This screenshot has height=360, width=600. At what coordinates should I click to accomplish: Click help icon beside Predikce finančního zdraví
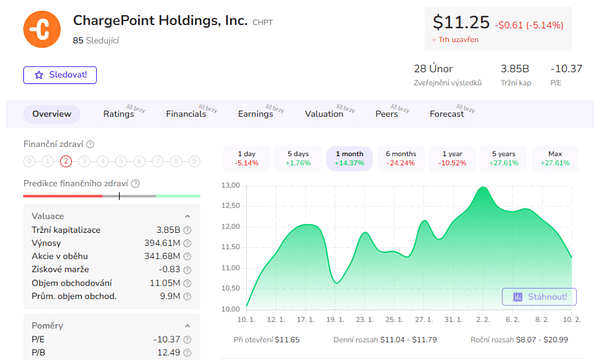[x=135, y=184]
